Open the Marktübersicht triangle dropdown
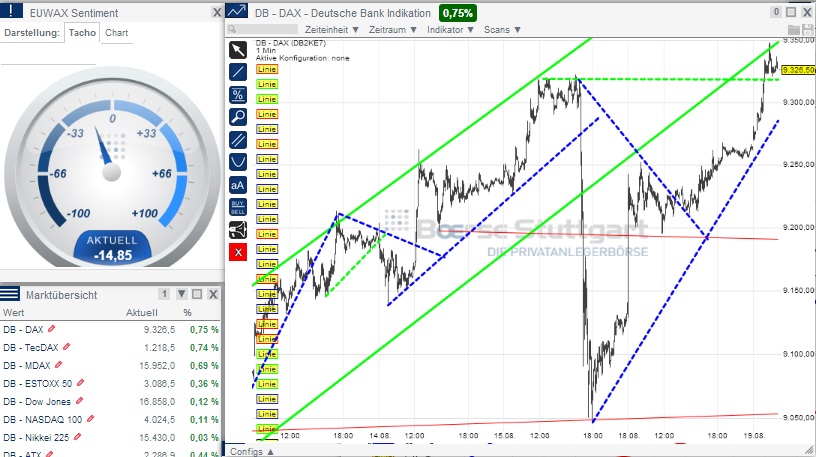 (x=181, y=294)
